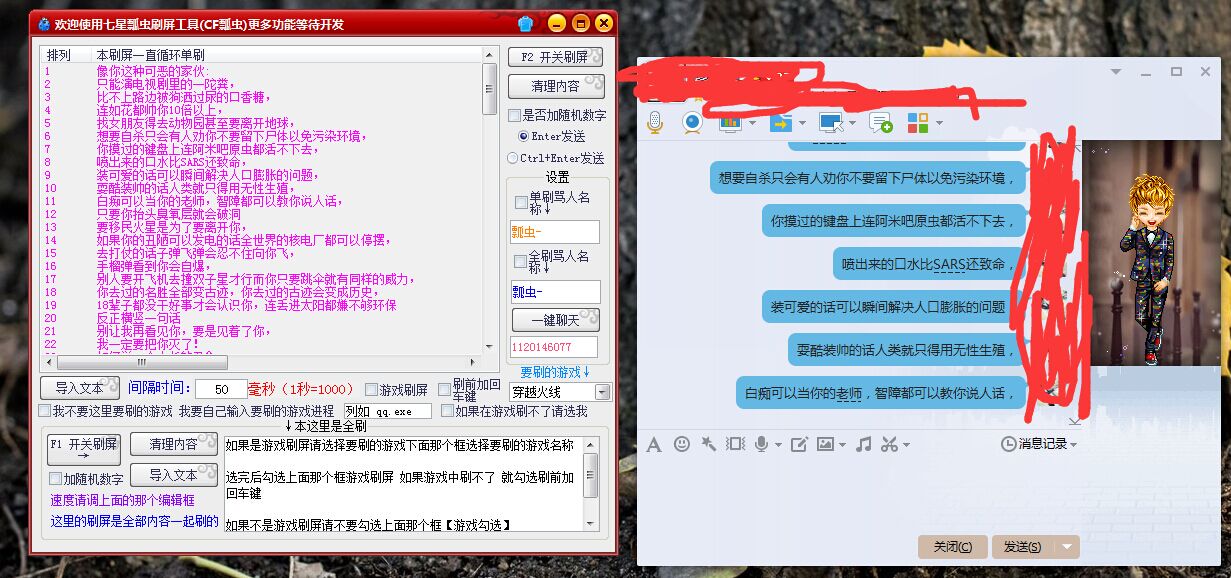Screen dimensions: 1231x578
Task: Select the Ctrl+Enter发送 radio button
Action: (x=513, y=158)
